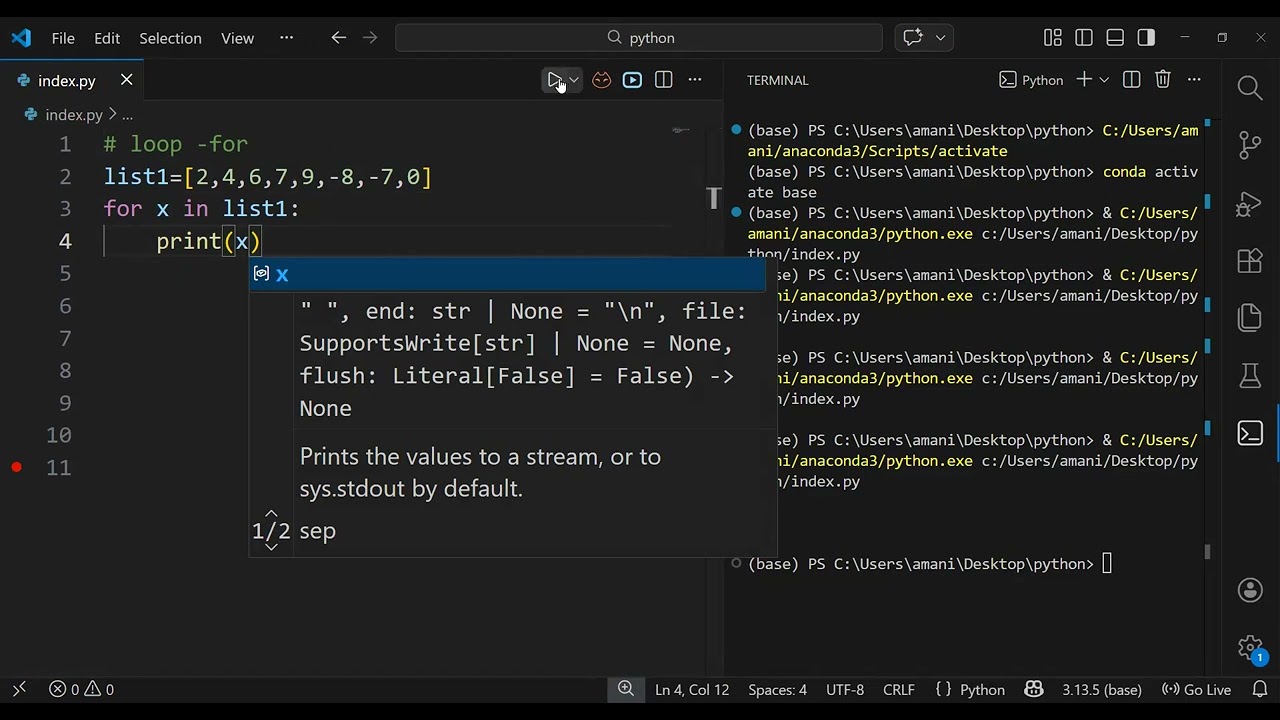Viewport: 1280px width, 720px height.
Task: Click the Python terminal profile label
Action: point(1031,80)
